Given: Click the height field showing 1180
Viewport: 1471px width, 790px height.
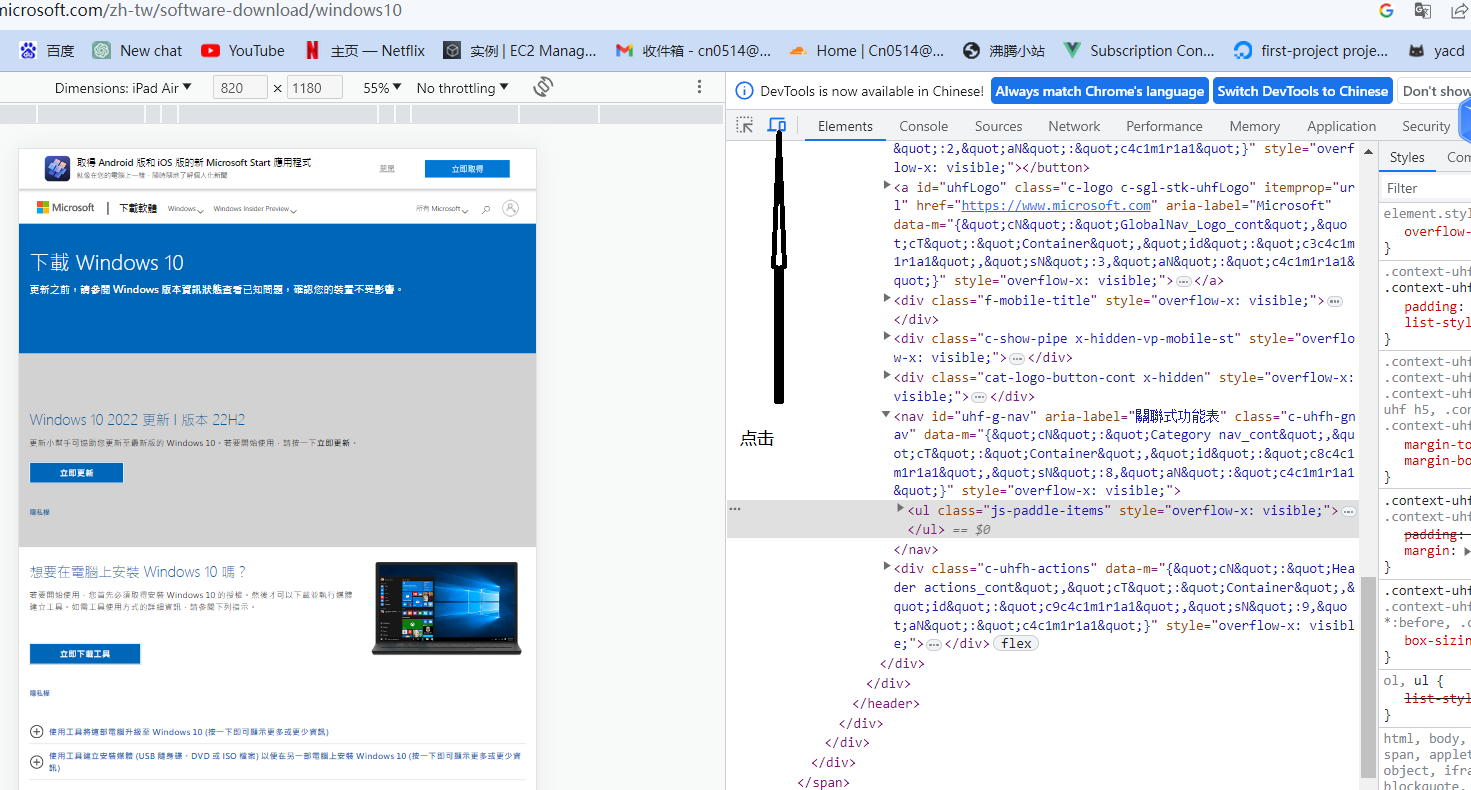Looking at the screenshot, I should tap(315, 88).
